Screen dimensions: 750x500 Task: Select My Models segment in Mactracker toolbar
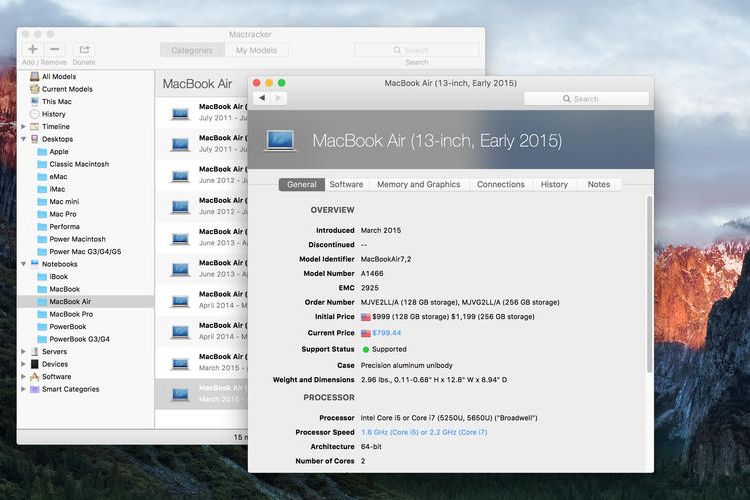point(256,50)
